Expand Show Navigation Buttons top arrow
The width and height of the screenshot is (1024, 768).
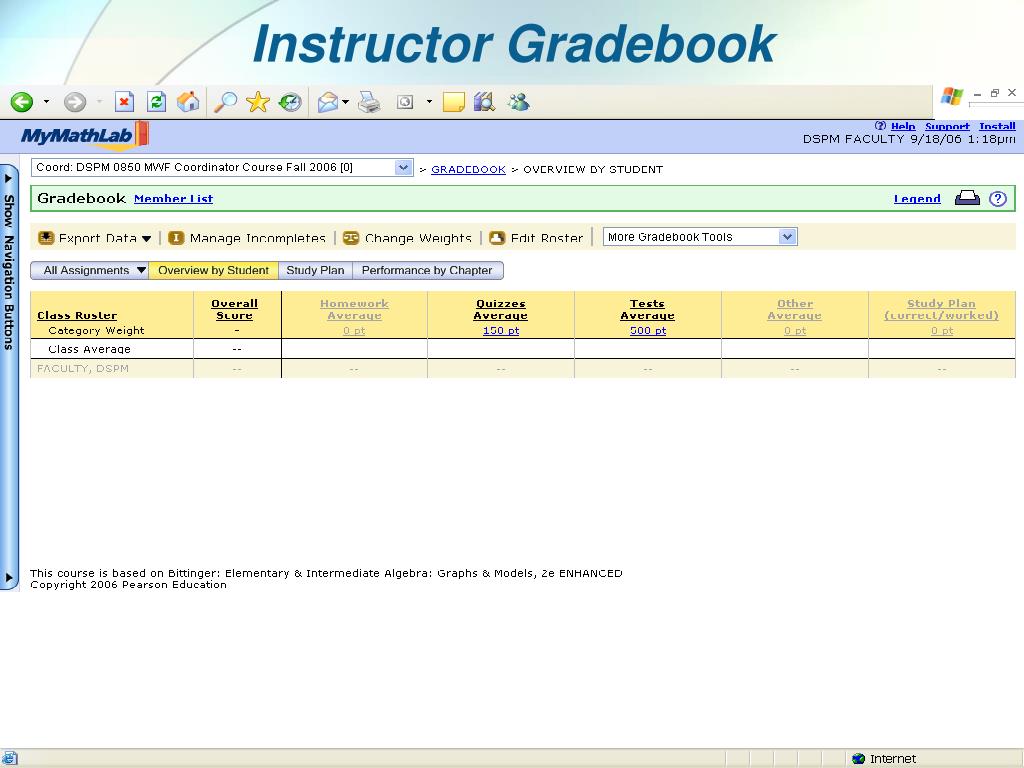click(8, 178)
